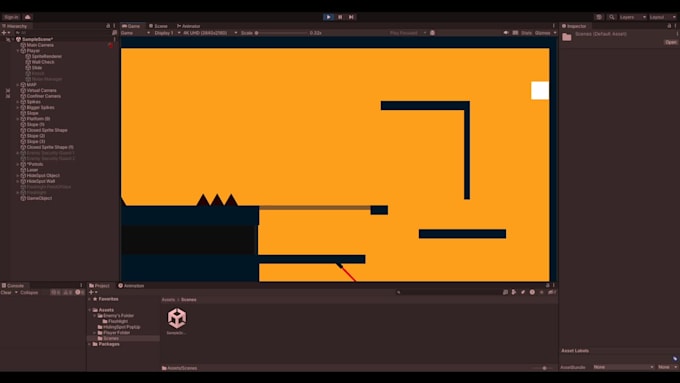Select the Project tab
680x383 pixels.
coord(99,285)
